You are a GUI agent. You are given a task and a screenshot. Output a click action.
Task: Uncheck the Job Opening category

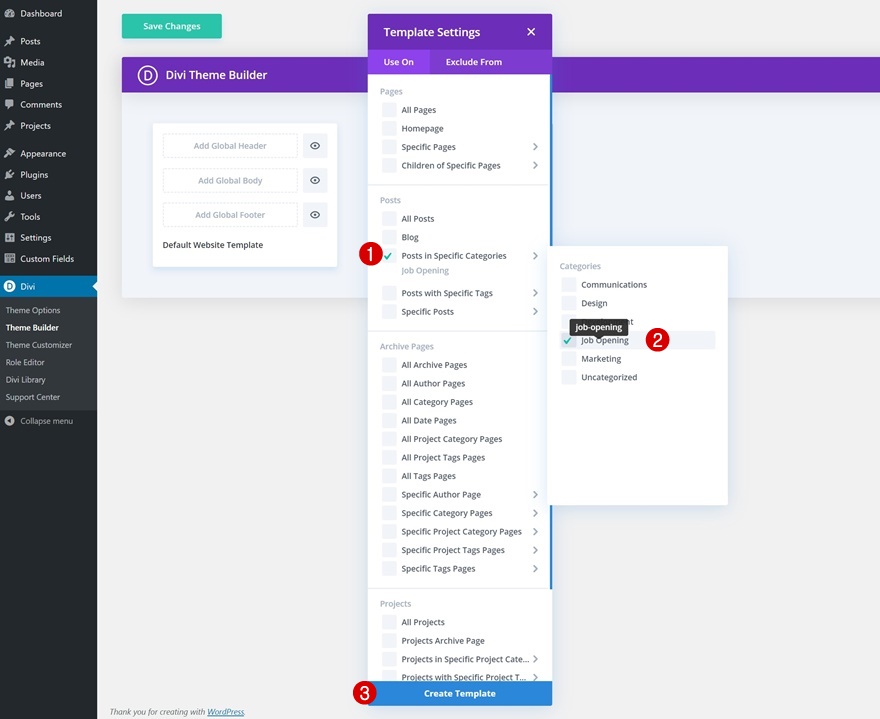[568, 340]
